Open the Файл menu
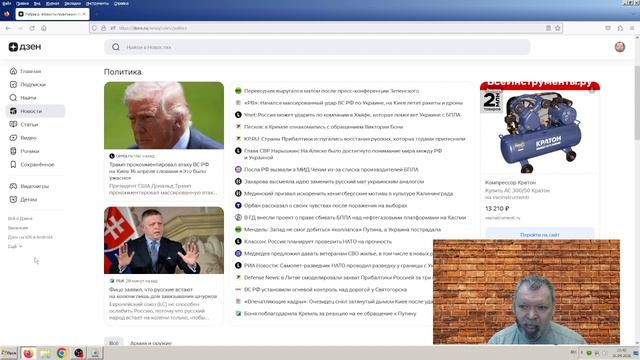640x360 pixels. [7, 3]
